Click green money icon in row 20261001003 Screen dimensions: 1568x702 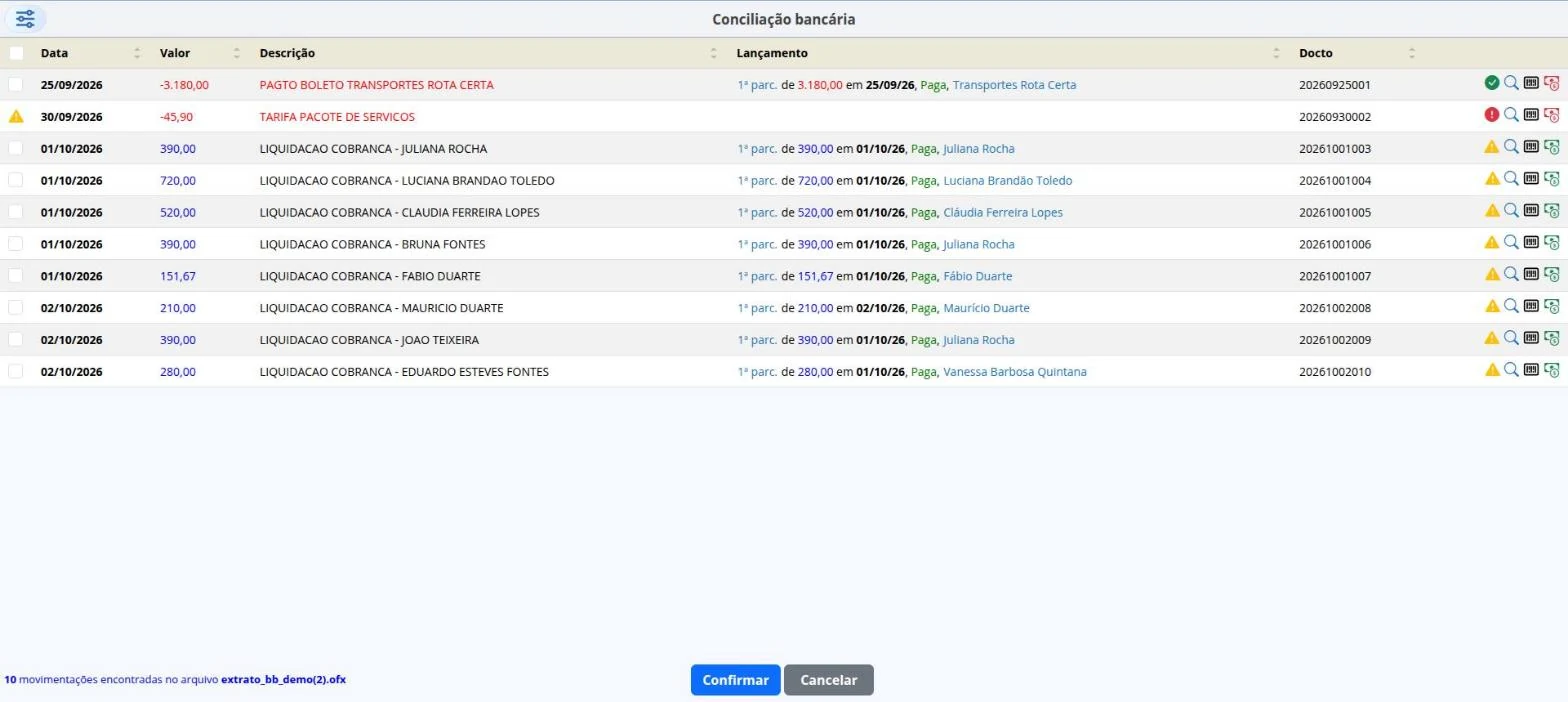[x=1551, y=147]
